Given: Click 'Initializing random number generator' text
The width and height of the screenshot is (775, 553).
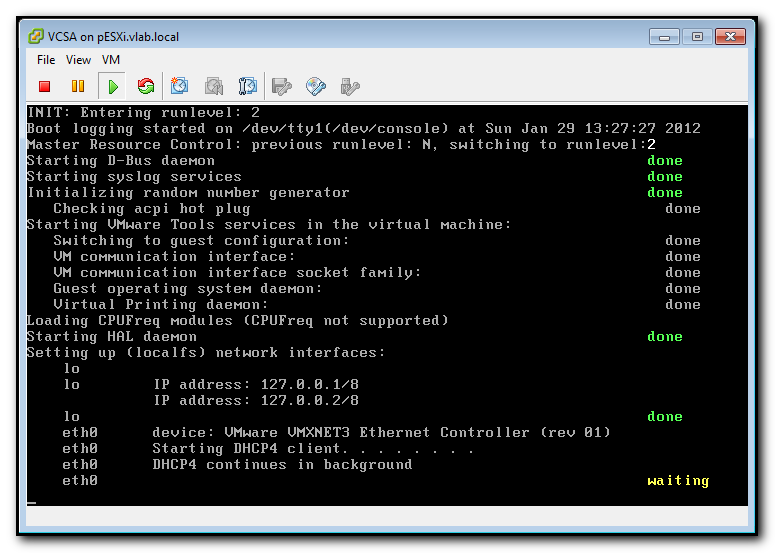Looking at the screenshot, I should [x=188, y=193].
